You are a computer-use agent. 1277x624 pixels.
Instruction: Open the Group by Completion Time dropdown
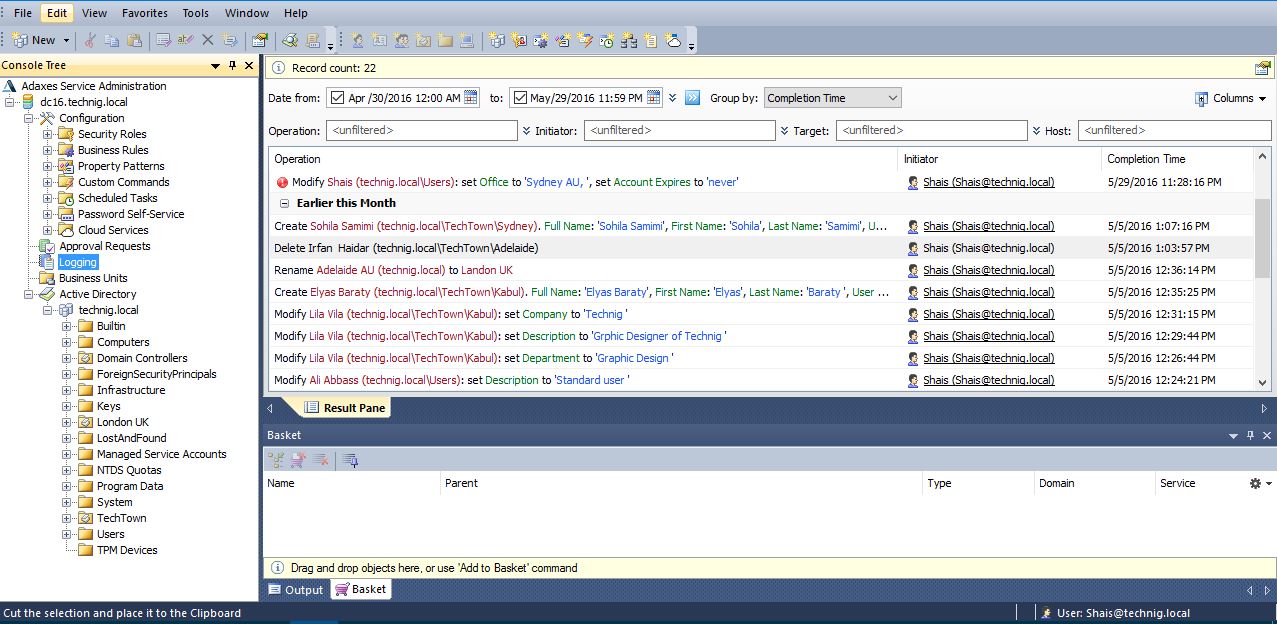coord(832,98)
